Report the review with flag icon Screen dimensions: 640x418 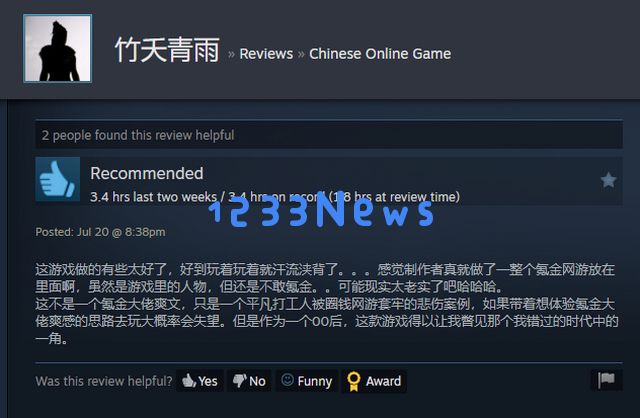[x=607, y=380]
